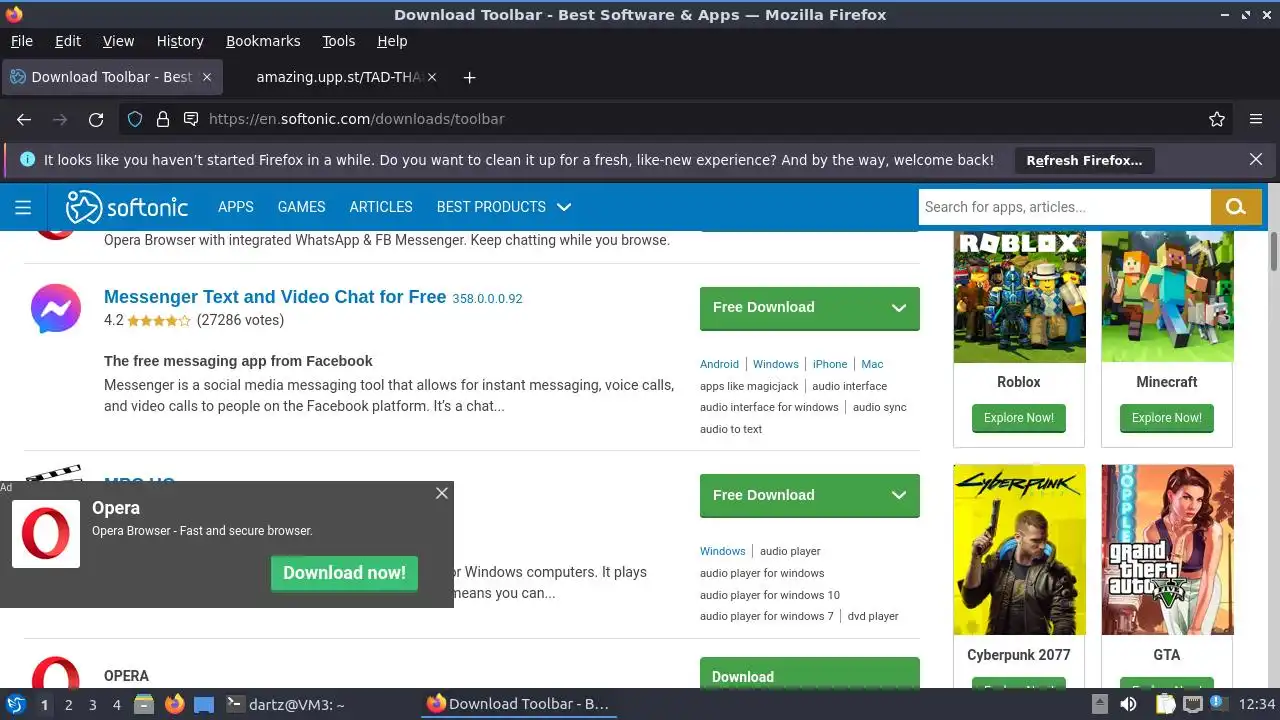Expand the Messenger Free Download dropdown arrow
1280x720 pixels.
coord(898,308)
